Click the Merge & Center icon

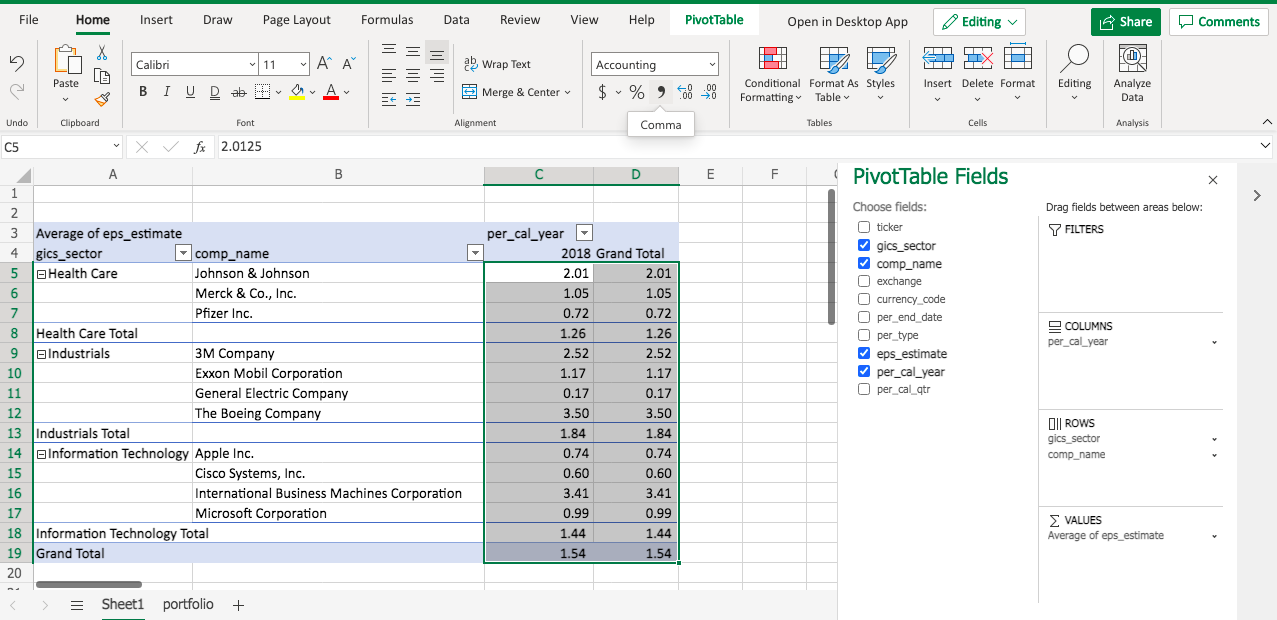click(x=470, y=92)
